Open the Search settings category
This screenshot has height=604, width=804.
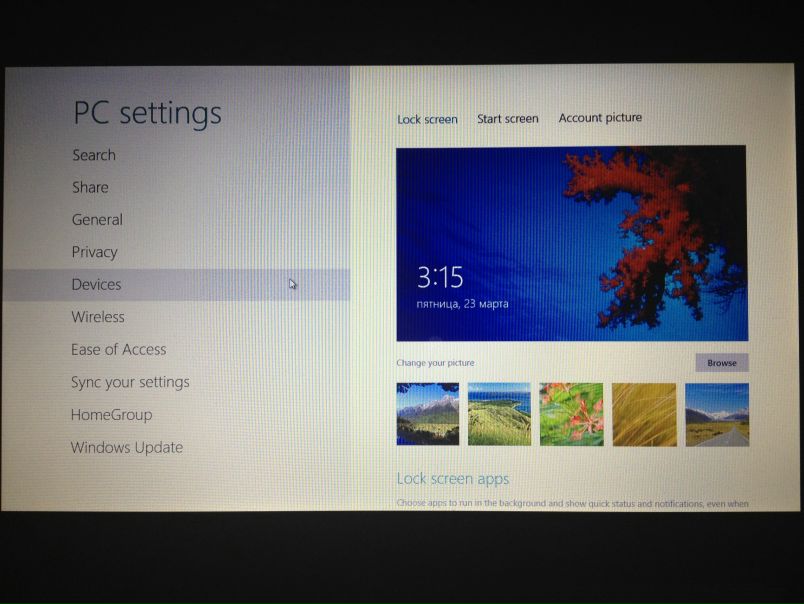point(94,155)
